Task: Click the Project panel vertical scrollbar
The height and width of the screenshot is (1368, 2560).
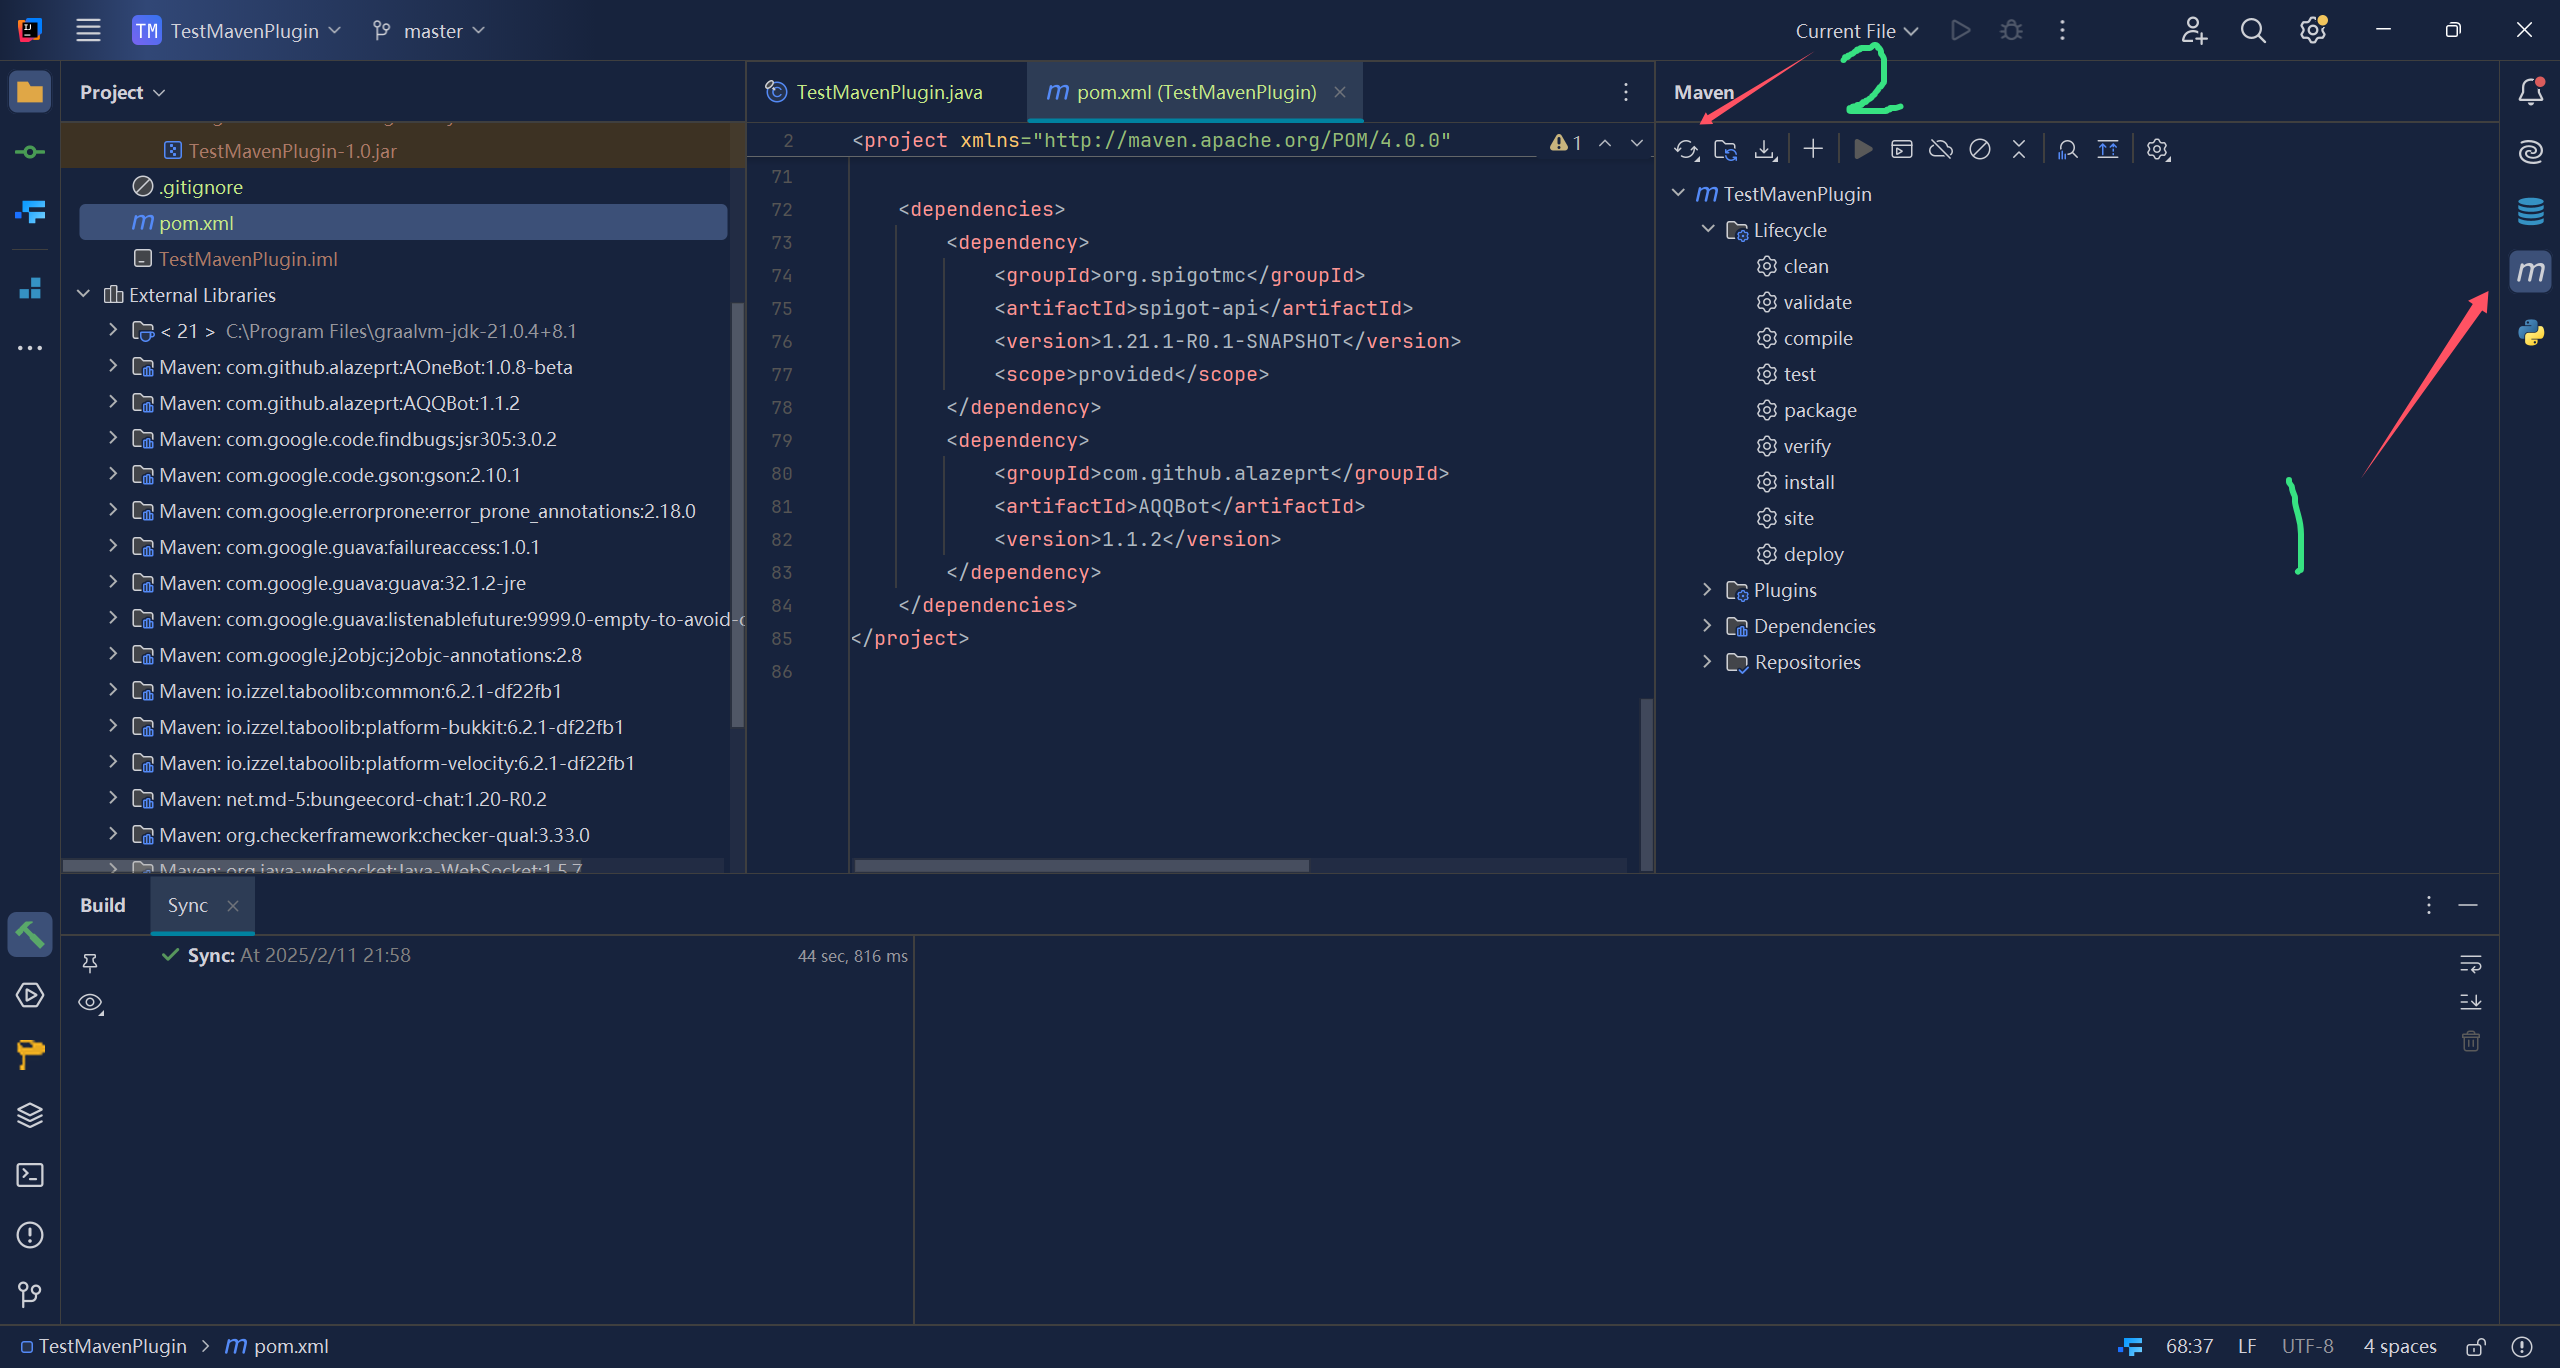Action: [x=737, y=514]
